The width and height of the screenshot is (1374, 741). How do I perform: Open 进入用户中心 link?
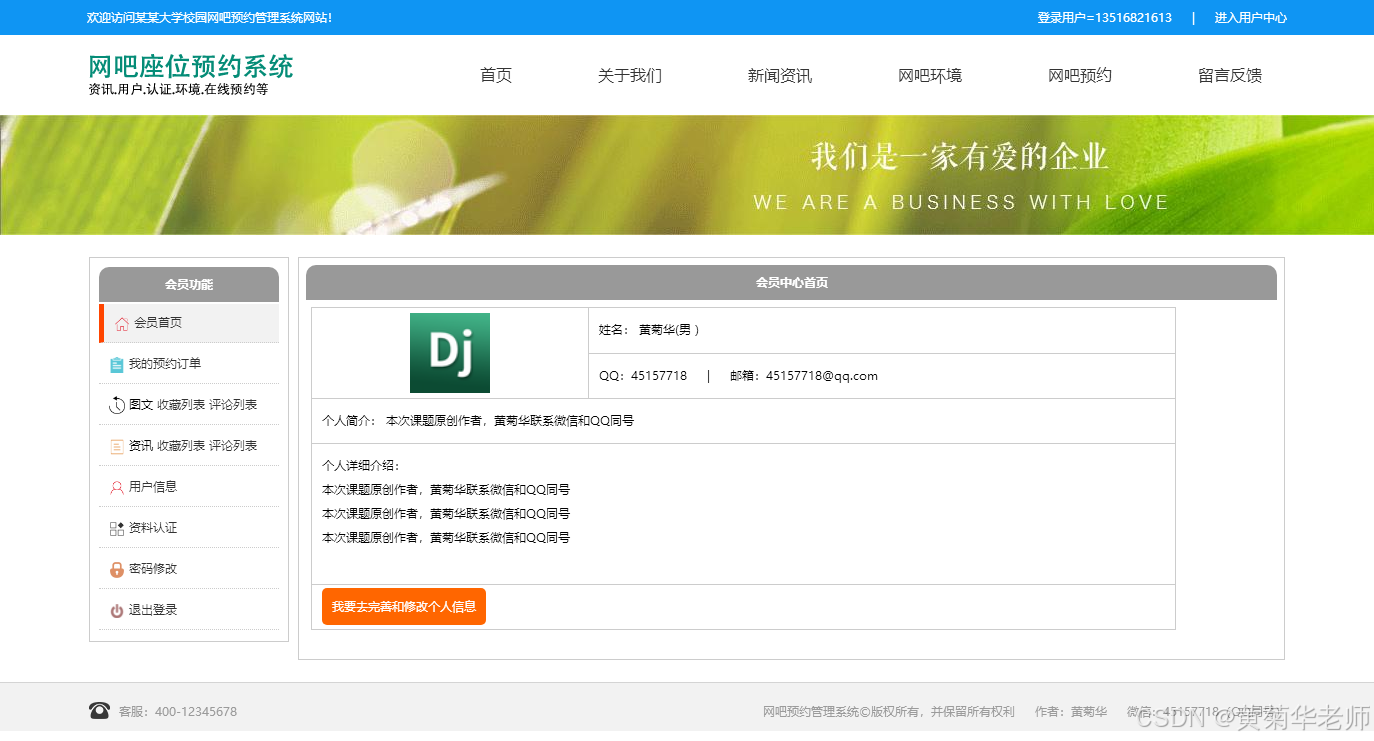(x=1251, y=17)
